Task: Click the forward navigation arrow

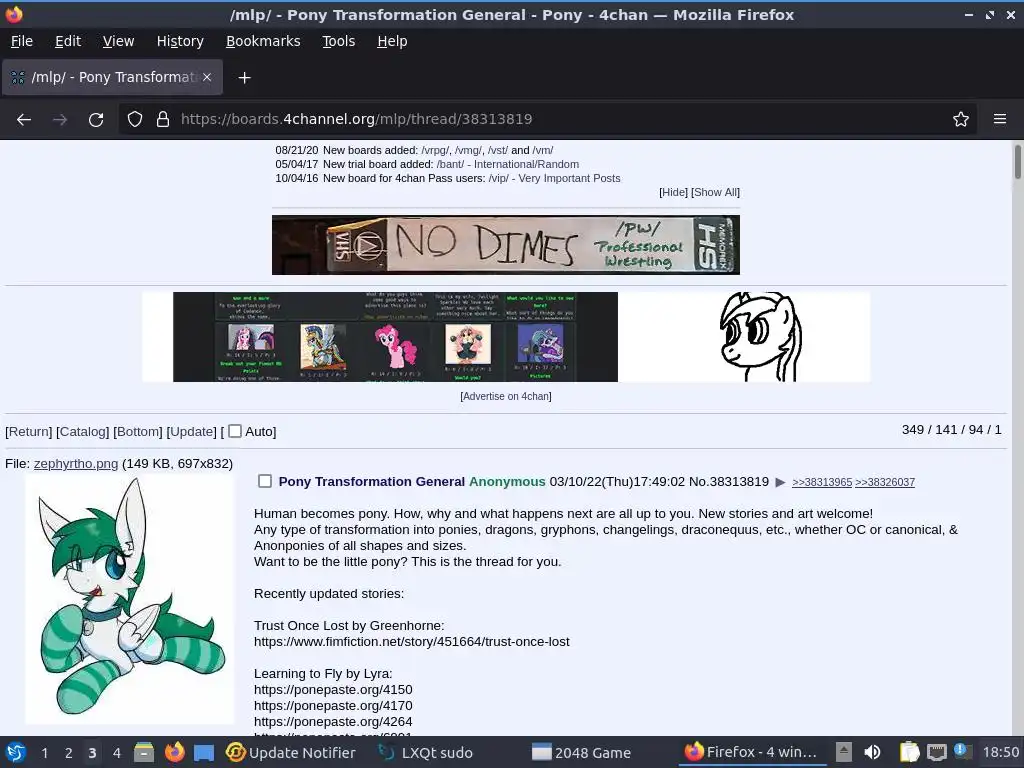Action: click(60, 120)
